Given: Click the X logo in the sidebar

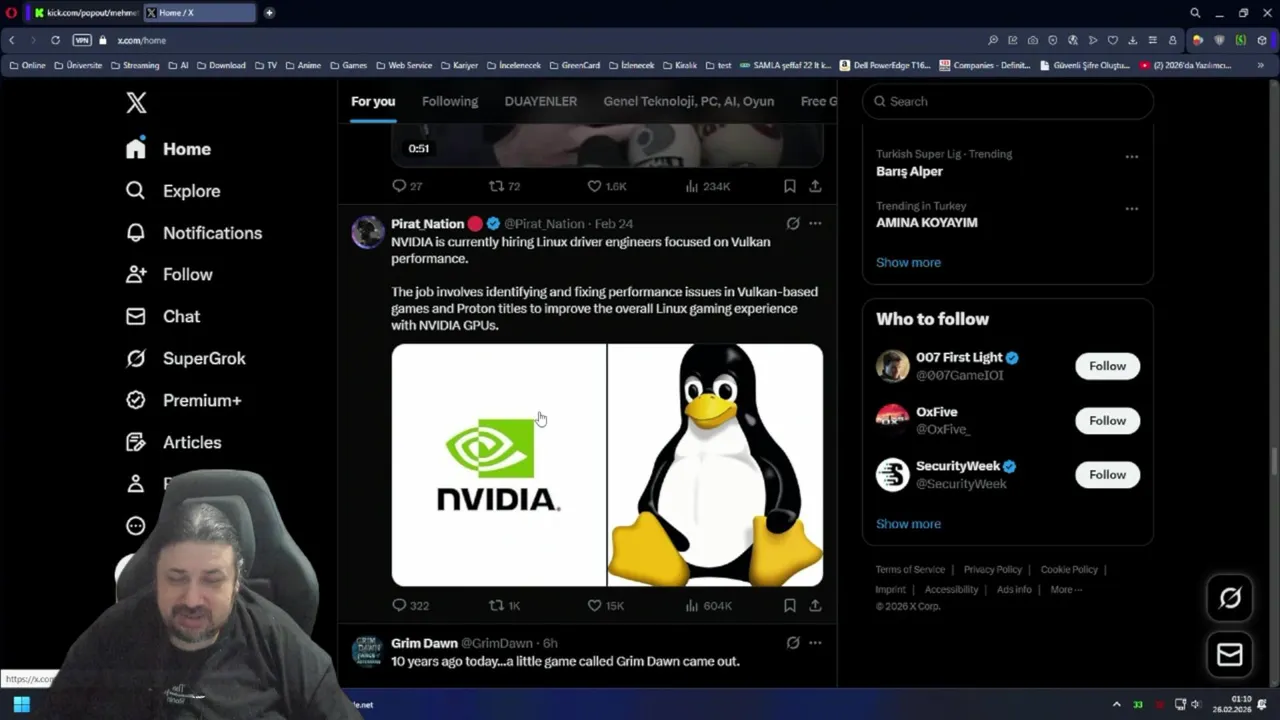Looking at the screenshot, I should (x=136, y=102).
